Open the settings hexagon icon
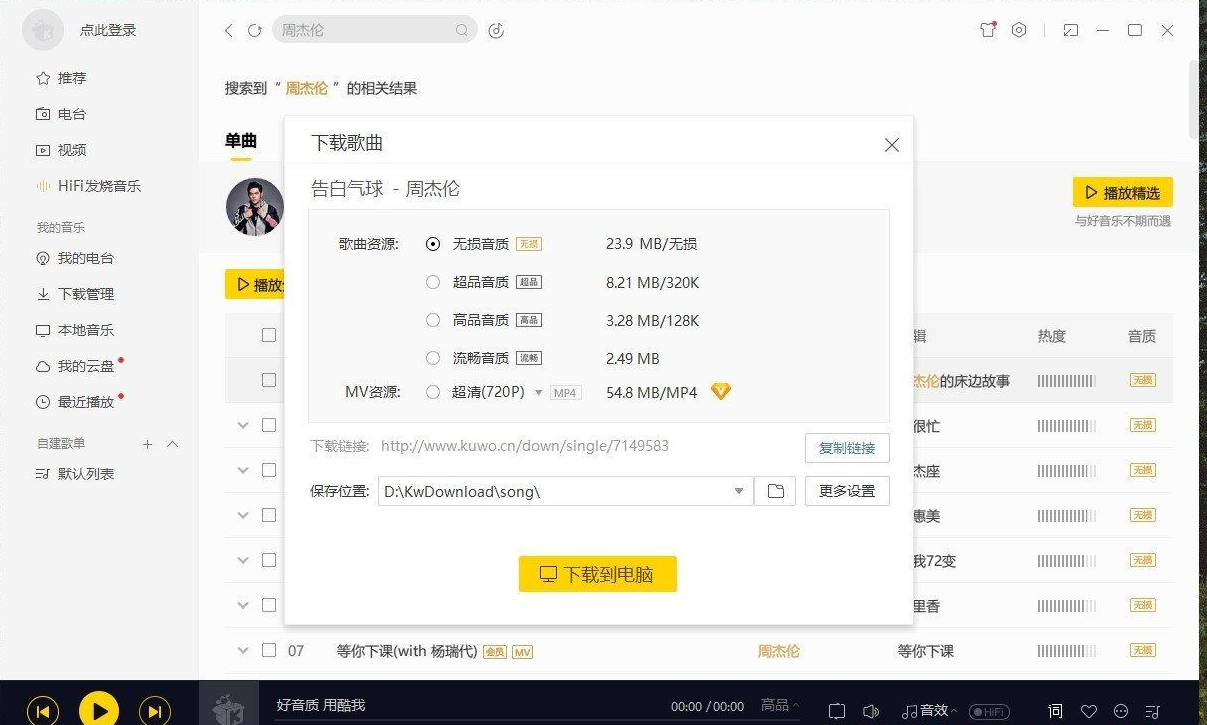Image resolution: width=1207 pixels, height=725 pixels. pos(1019,30)
